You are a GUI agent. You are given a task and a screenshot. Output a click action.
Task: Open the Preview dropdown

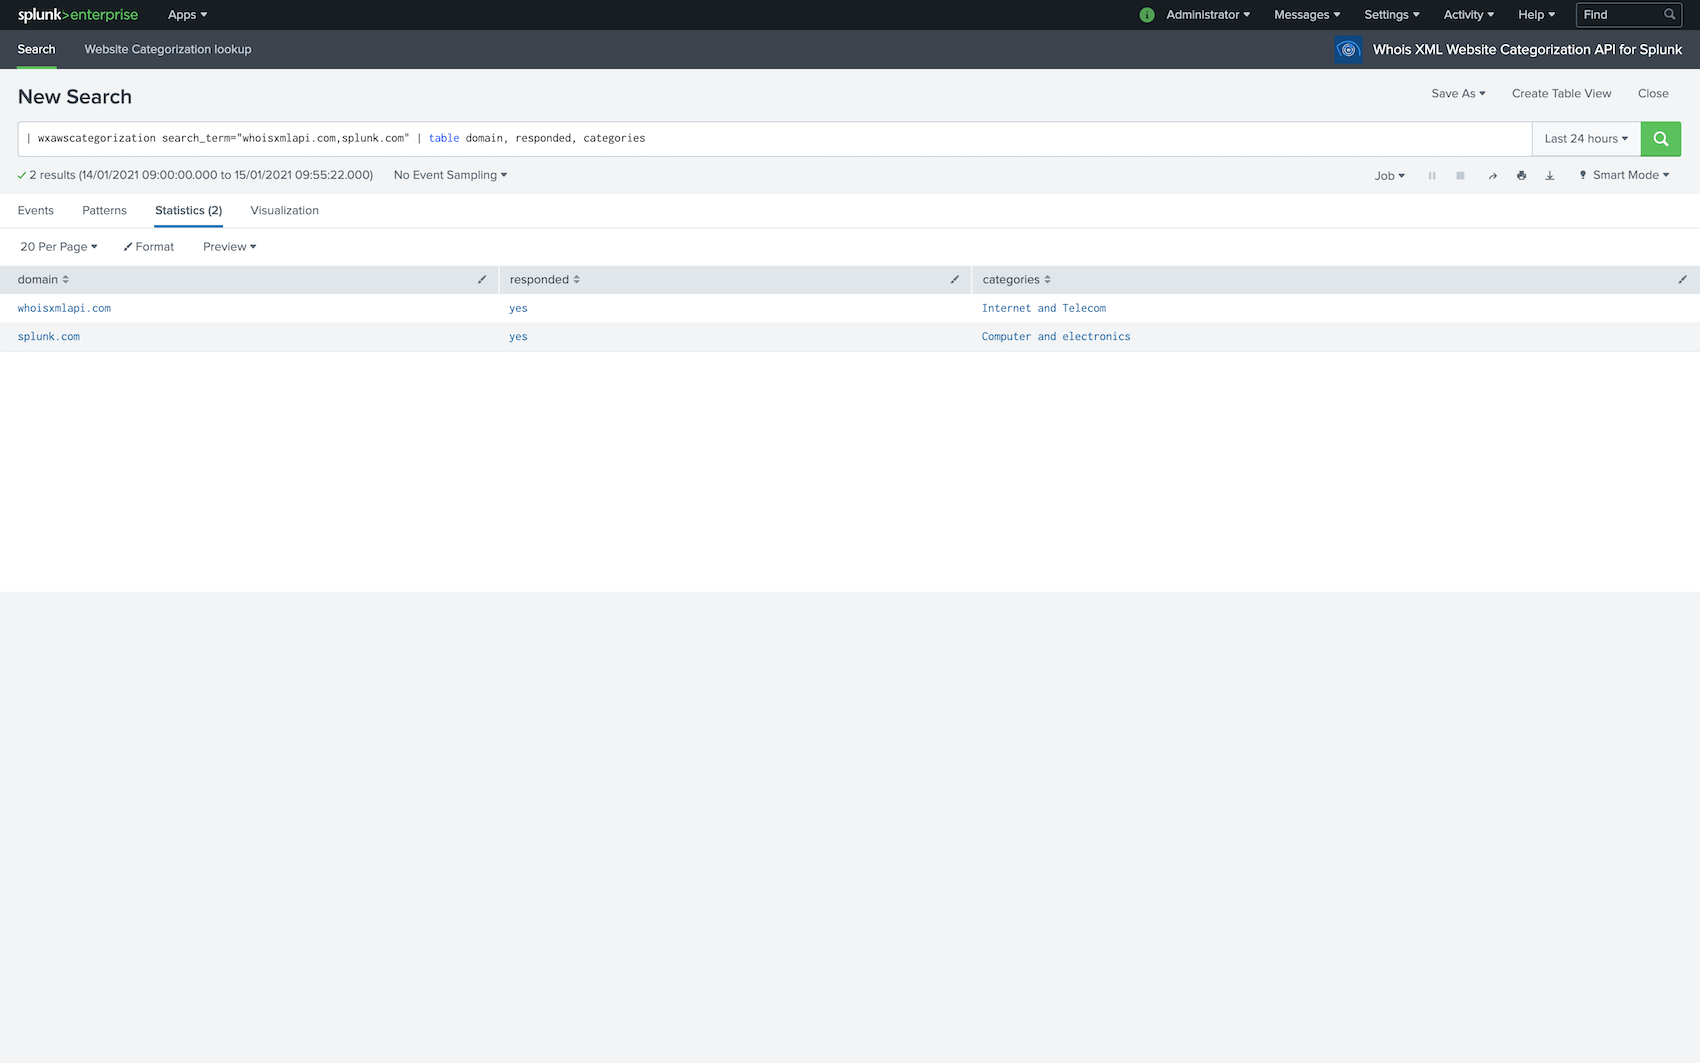coord(229,247)
